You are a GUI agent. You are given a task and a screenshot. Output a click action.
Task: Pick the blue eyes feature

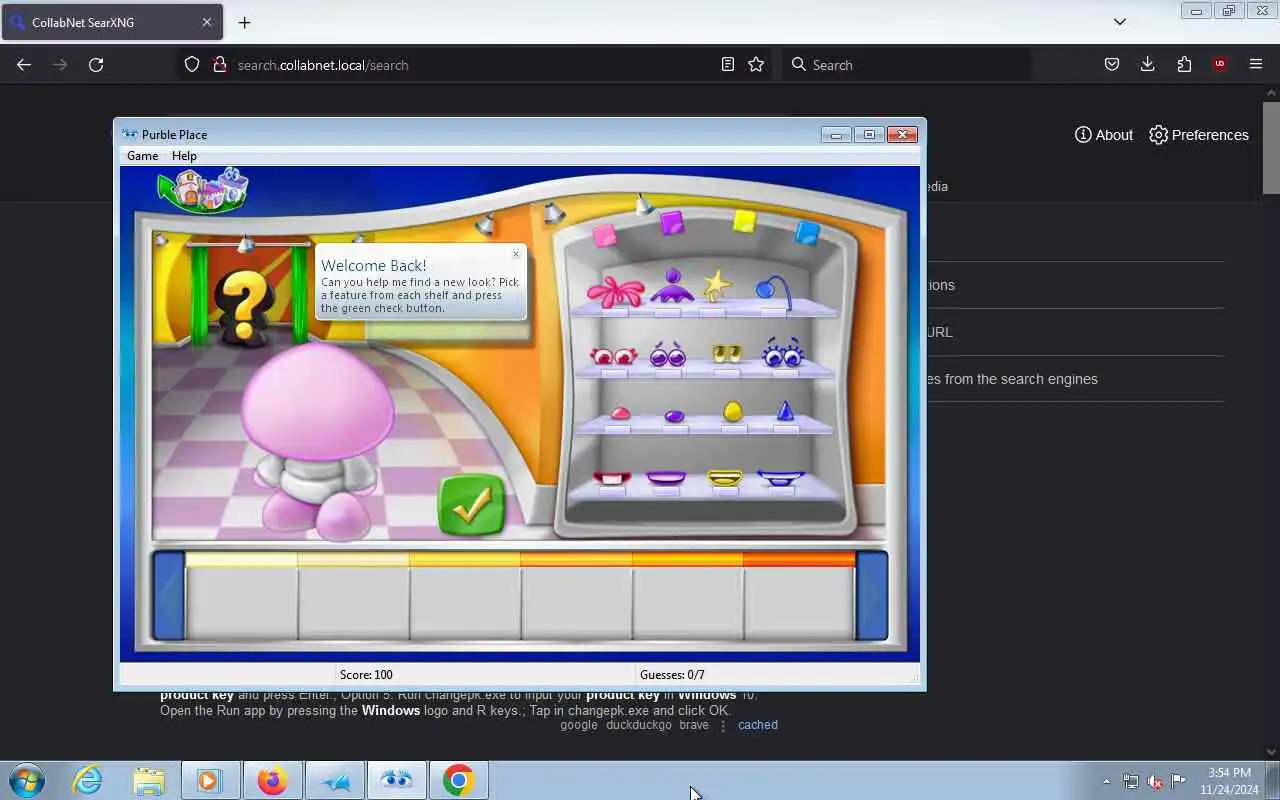click(783, 352)
